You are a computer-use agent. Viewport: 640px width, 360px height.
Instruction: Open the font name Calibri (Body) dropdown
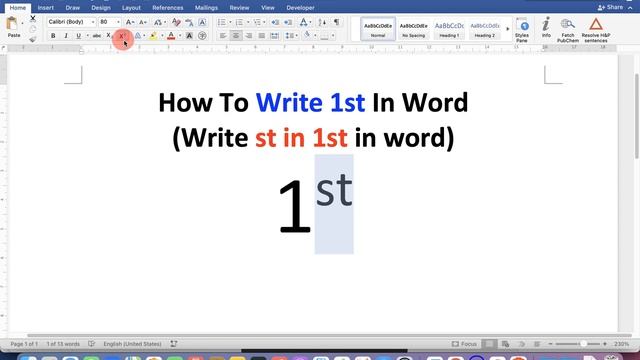(93, 22)
